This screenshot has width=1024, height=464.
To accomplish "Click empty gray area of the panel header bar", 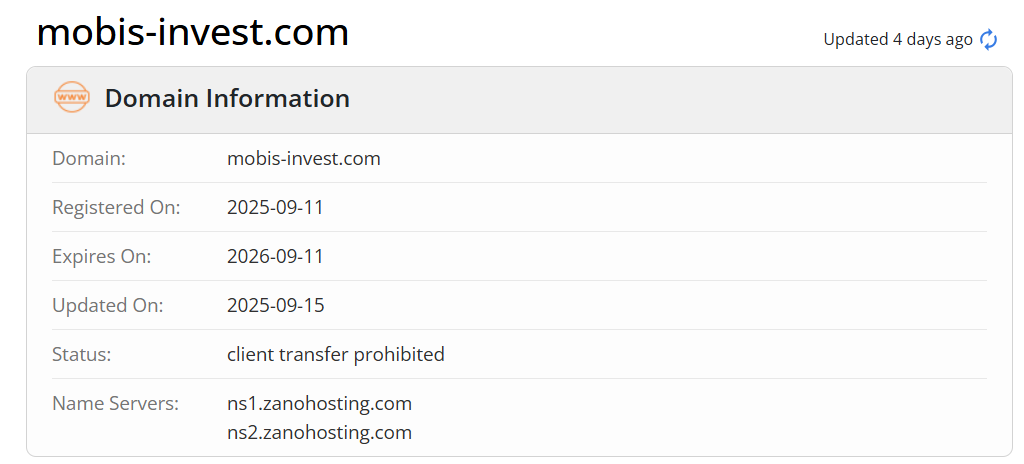I will (x=680, y=99).
